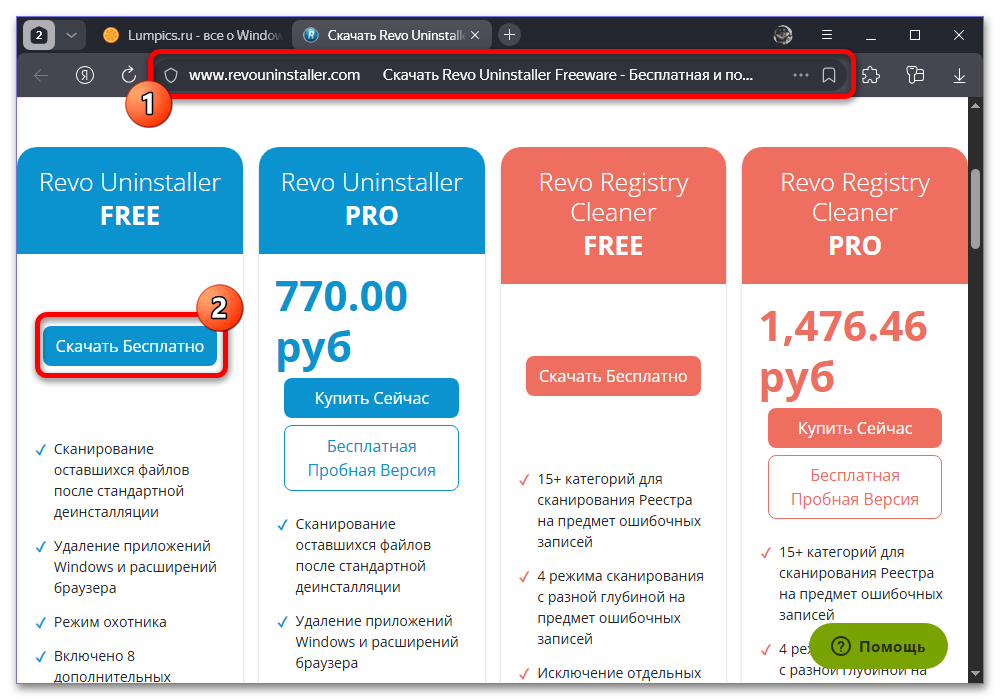Click the Revo Registry Cleaner FREE heading
1000x700 pixels.
click(x=613, y=214)
